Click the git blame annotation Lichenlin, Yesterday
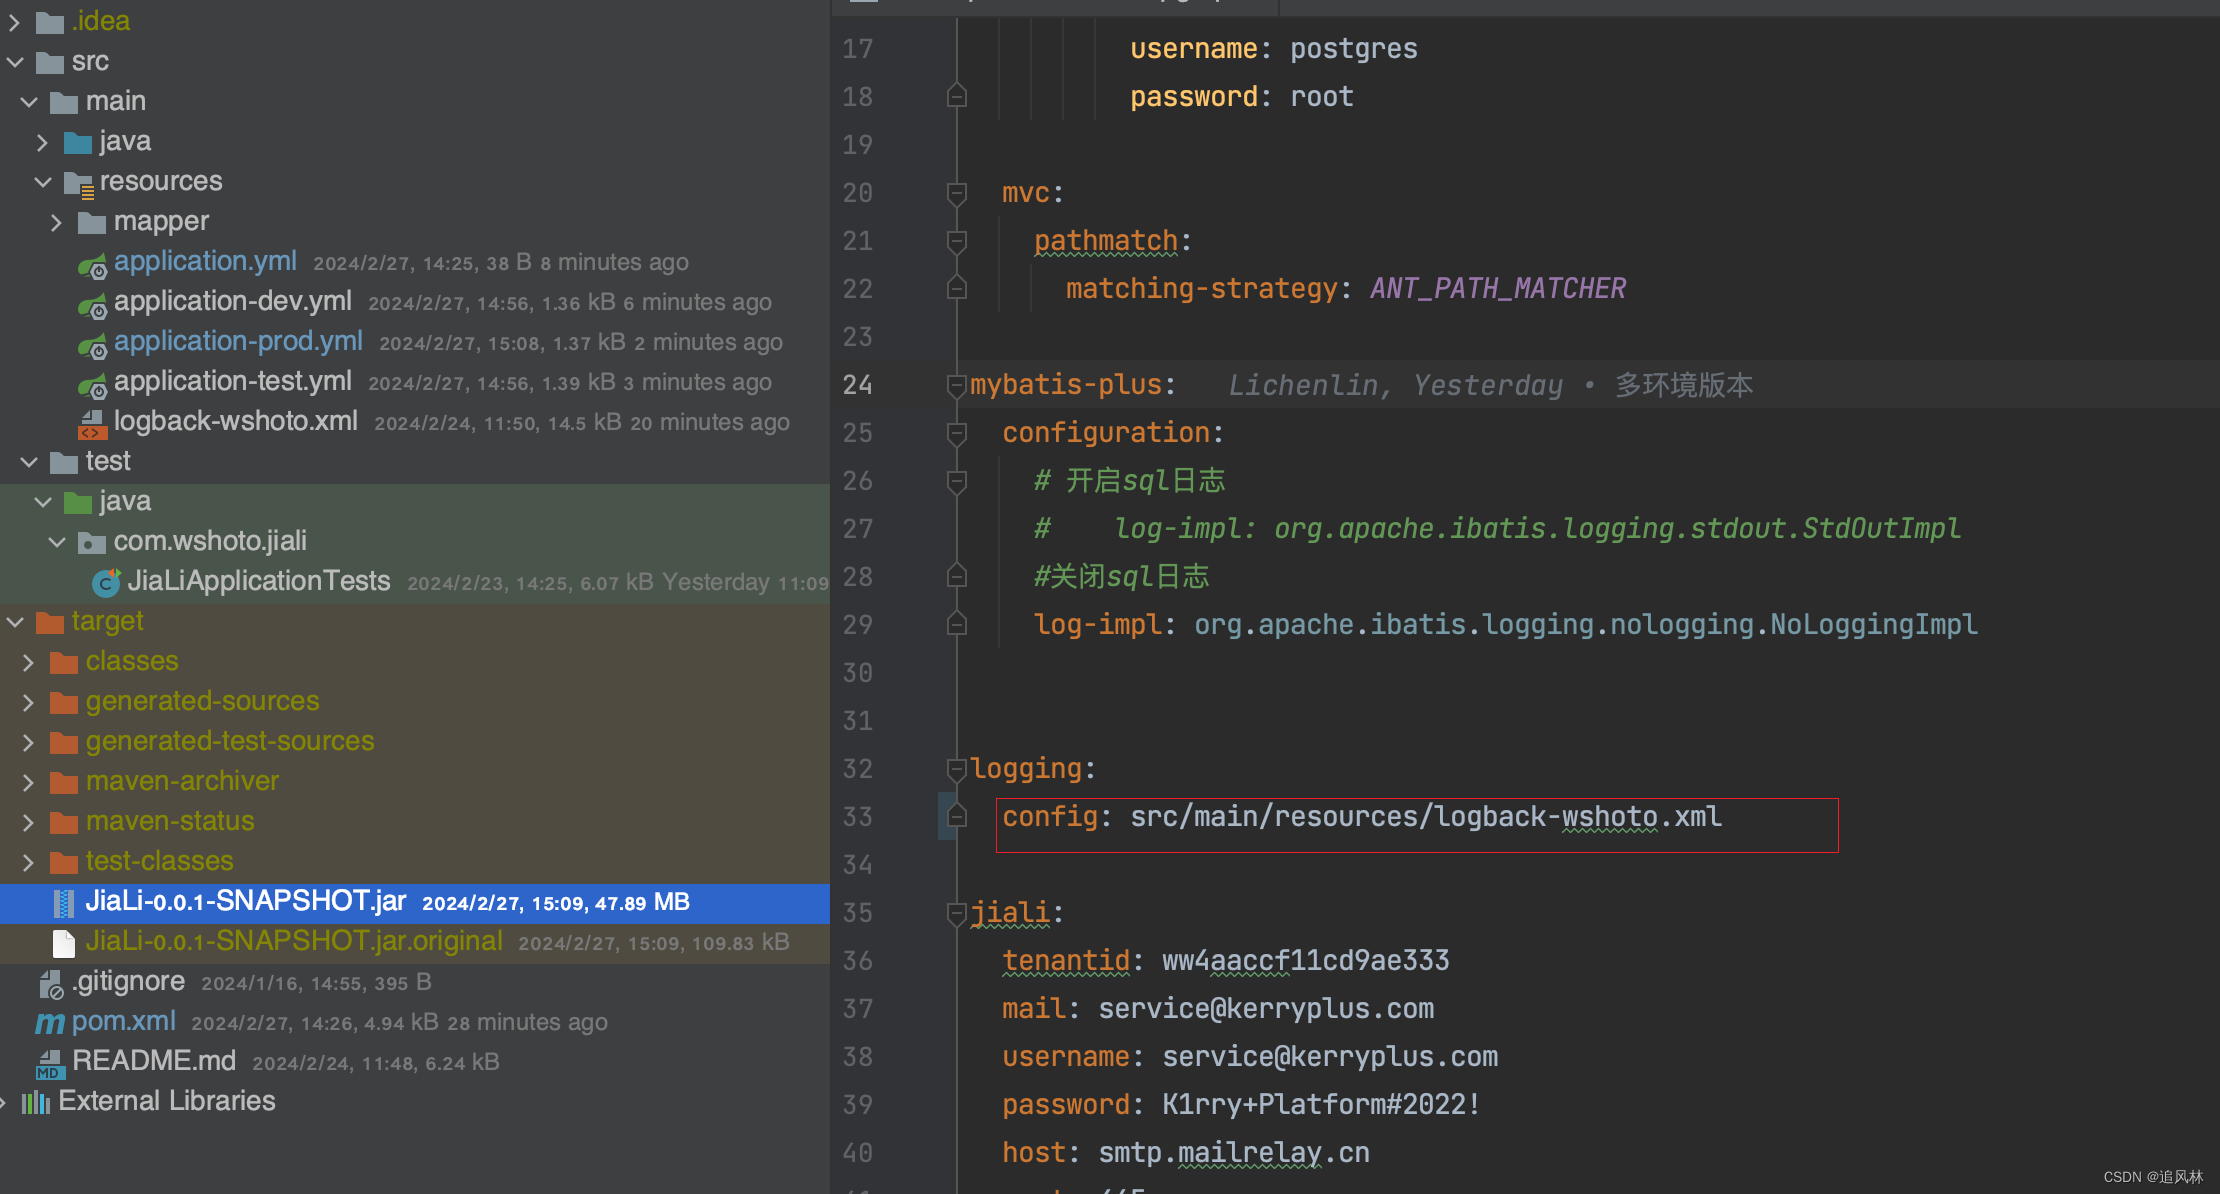Viewport: 2220px width, 1194px height. pyautogui.click(x=1395, y=386)
